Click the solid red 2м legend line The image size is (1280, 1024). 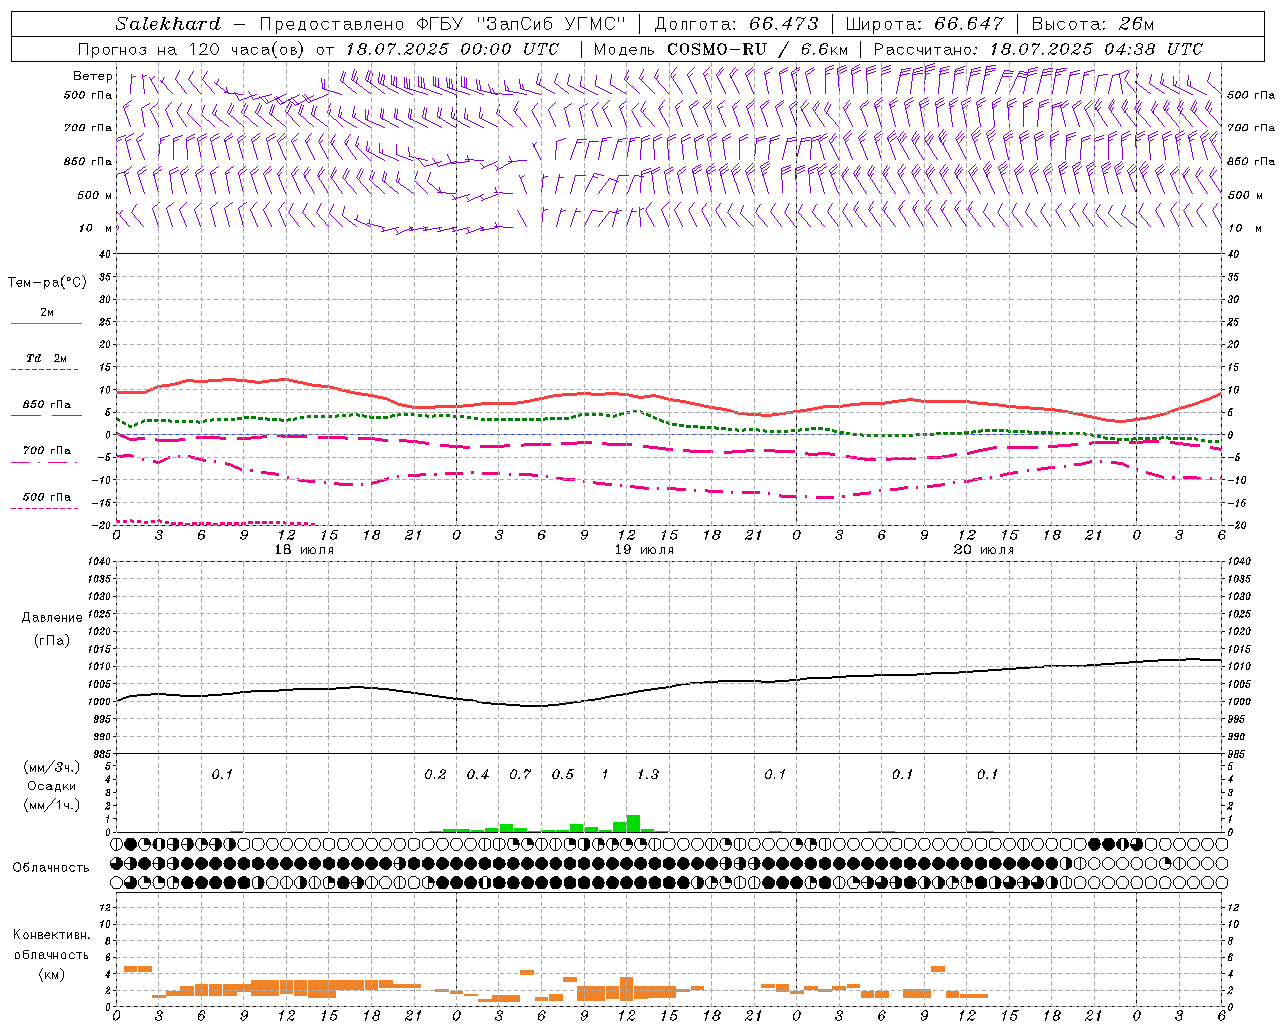click(46, 324)
